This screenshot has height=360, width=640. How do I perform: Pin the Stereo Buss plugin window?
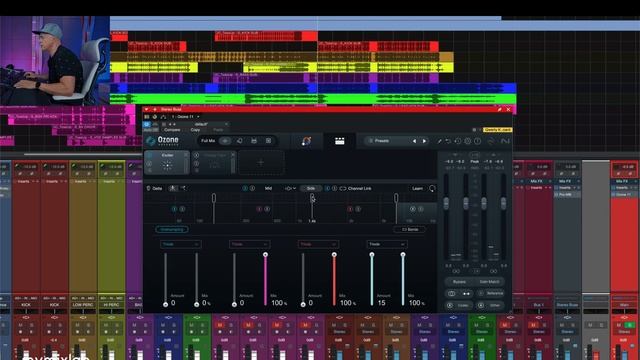[x=499, y=109]
